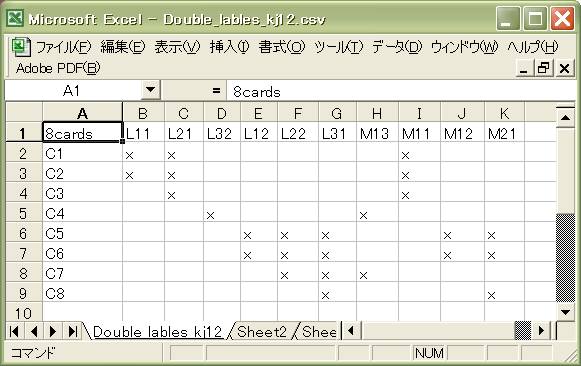Open the ファイル(F) menu
Viewport: 581px width, 366px height.
pyautogui.click(x=63, y=47)
